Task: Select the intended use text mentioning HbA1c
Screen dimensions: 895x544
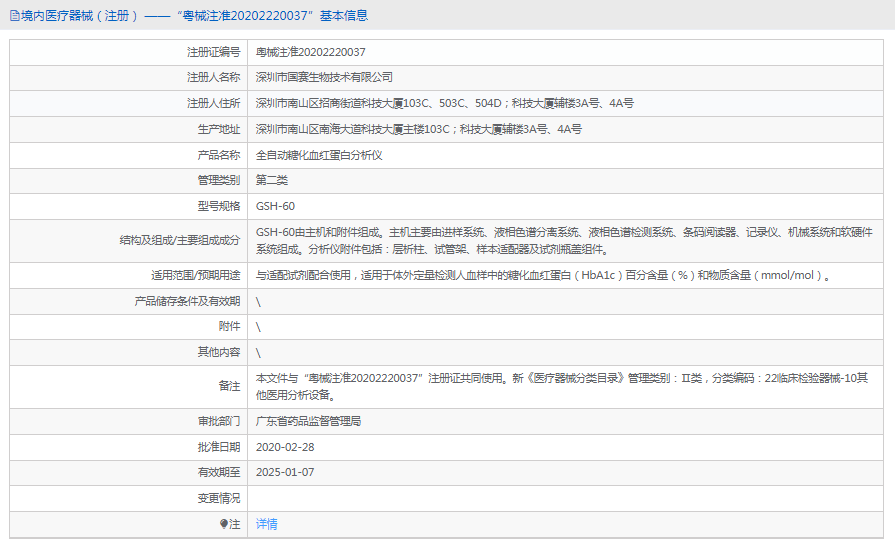Action: [x=543, y=275]
